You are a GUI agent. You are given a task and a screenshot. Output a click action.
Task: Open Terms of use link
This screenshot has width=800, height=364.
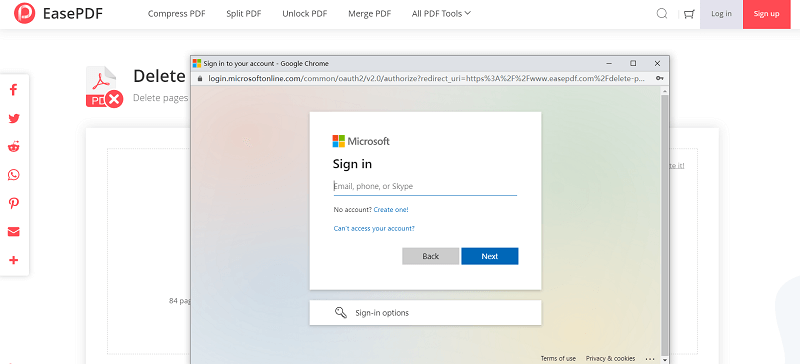coord(558,358)
